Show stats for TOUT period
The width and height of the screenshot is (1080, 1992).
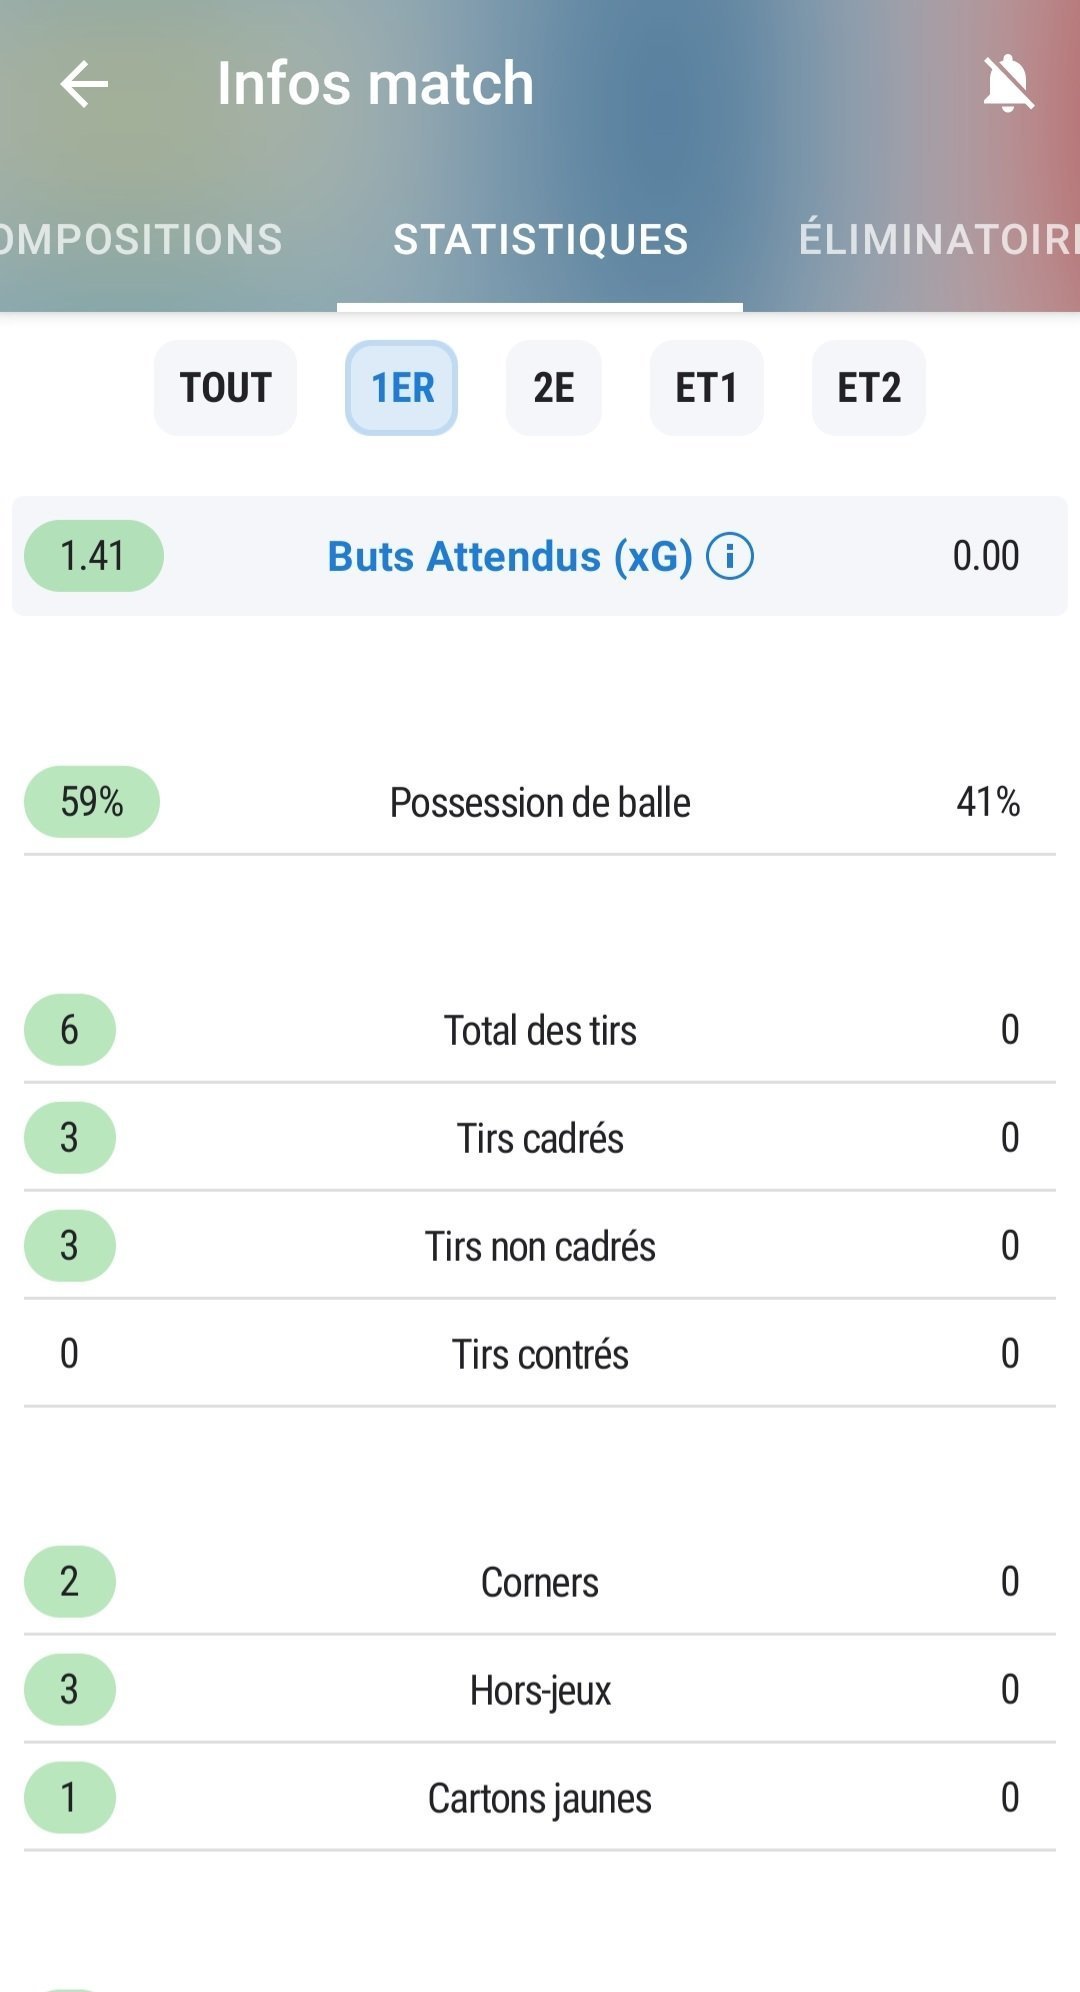[x=225, y=388]
